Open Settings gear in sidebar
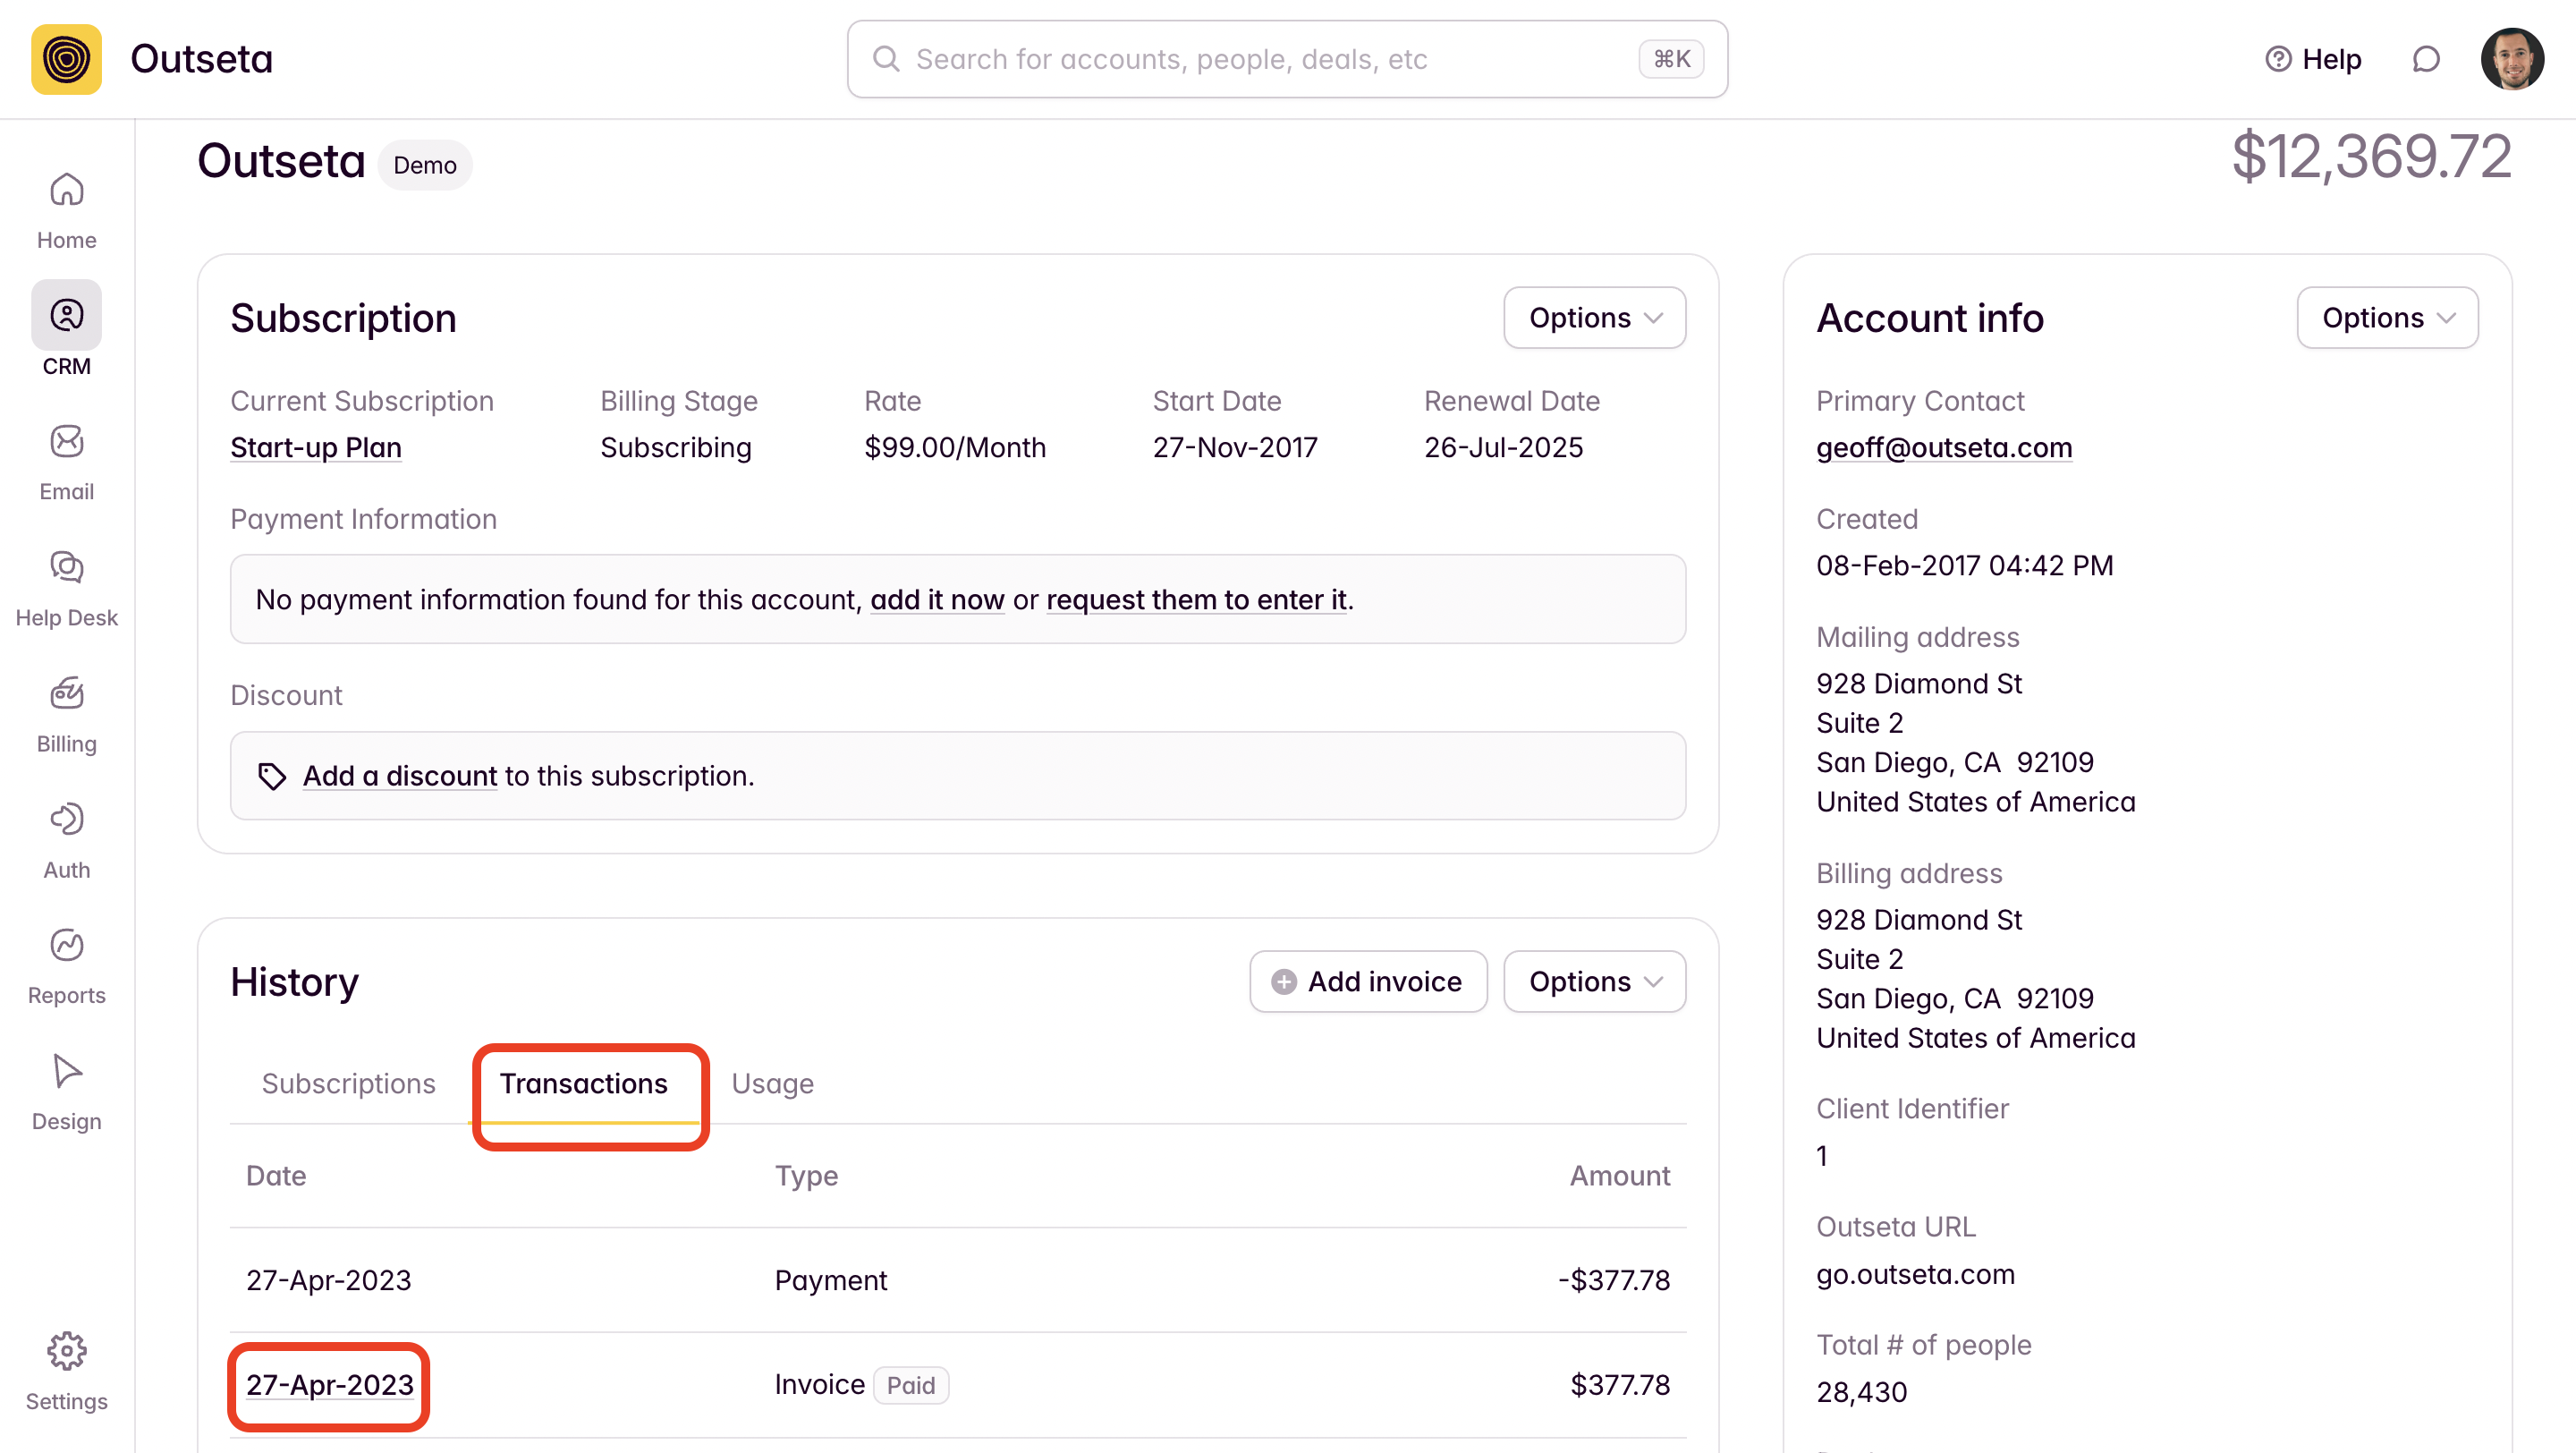 [x=66, y=1370]
